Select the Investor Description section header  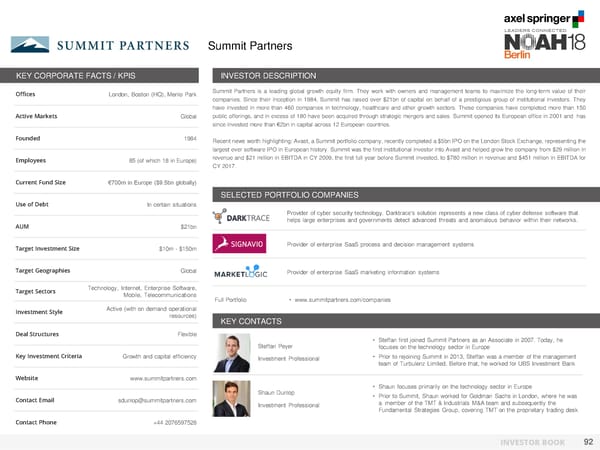click(267, 74)
